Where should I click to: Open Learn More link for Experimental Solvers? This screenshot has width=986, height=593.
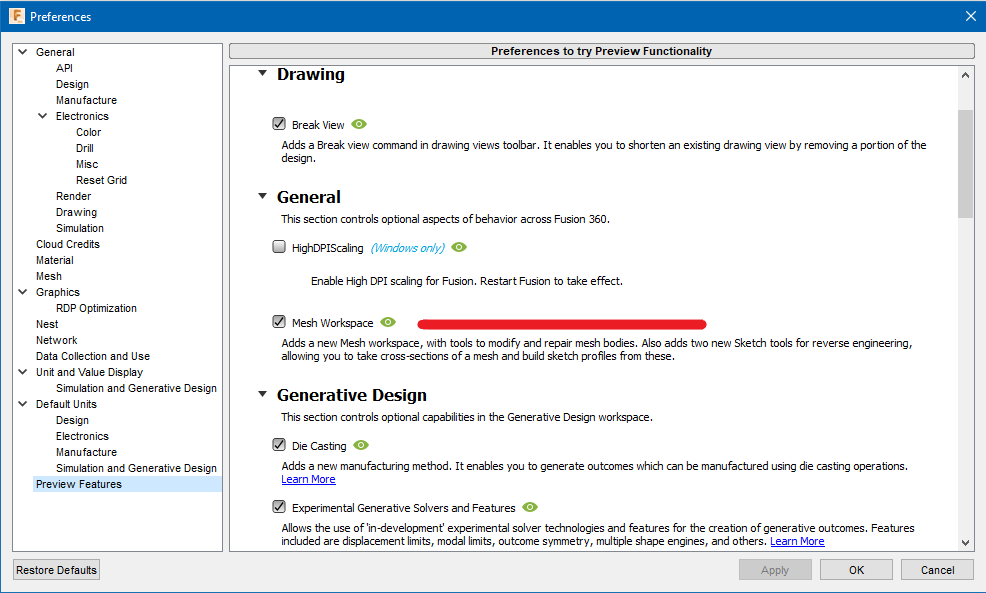point(797,541)
